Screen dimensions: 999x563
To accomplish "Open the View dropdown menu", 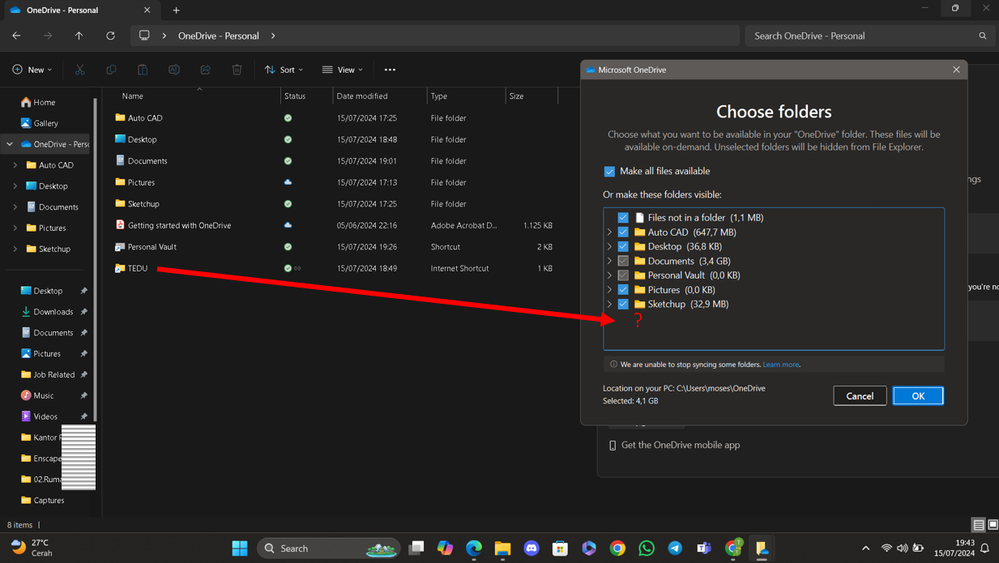I will [342, 69].
